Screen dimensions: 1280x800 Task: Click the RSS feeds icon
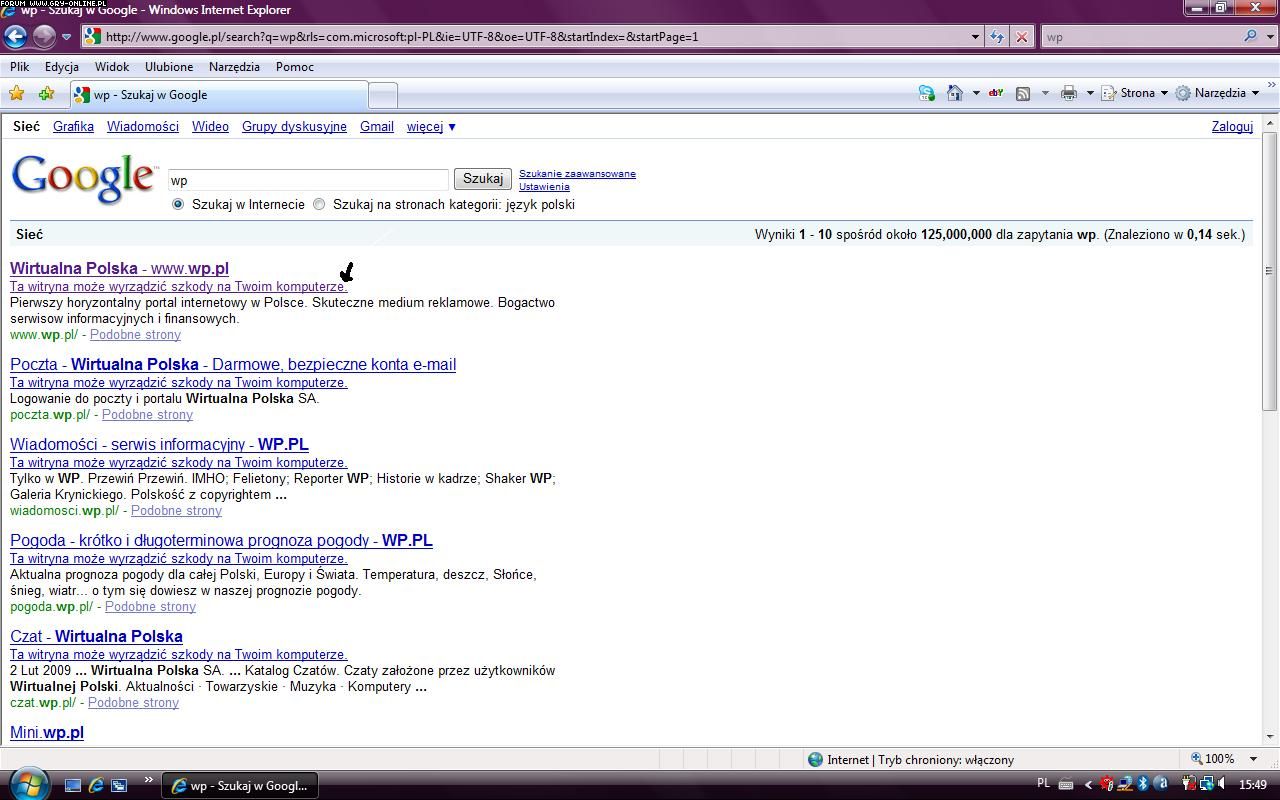coord(1023,93)
